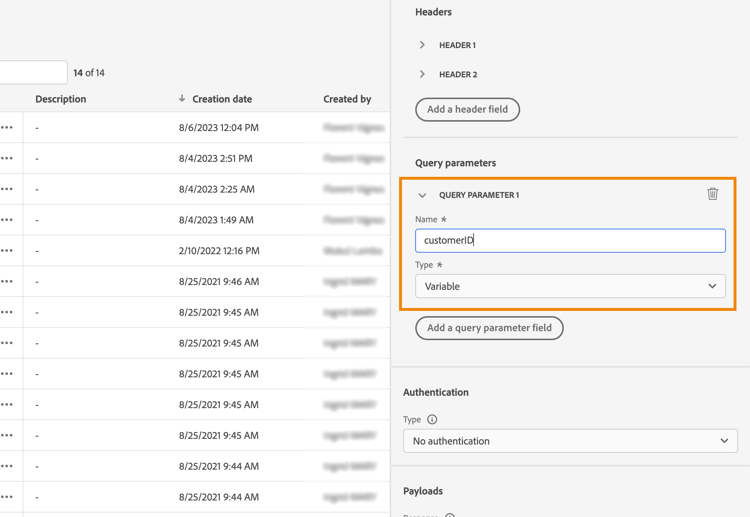Open the more options menu for the 8/25/2021 9:46 AM row
The height and width of the screenshot is (517, 750).
(x=7, y=282)
